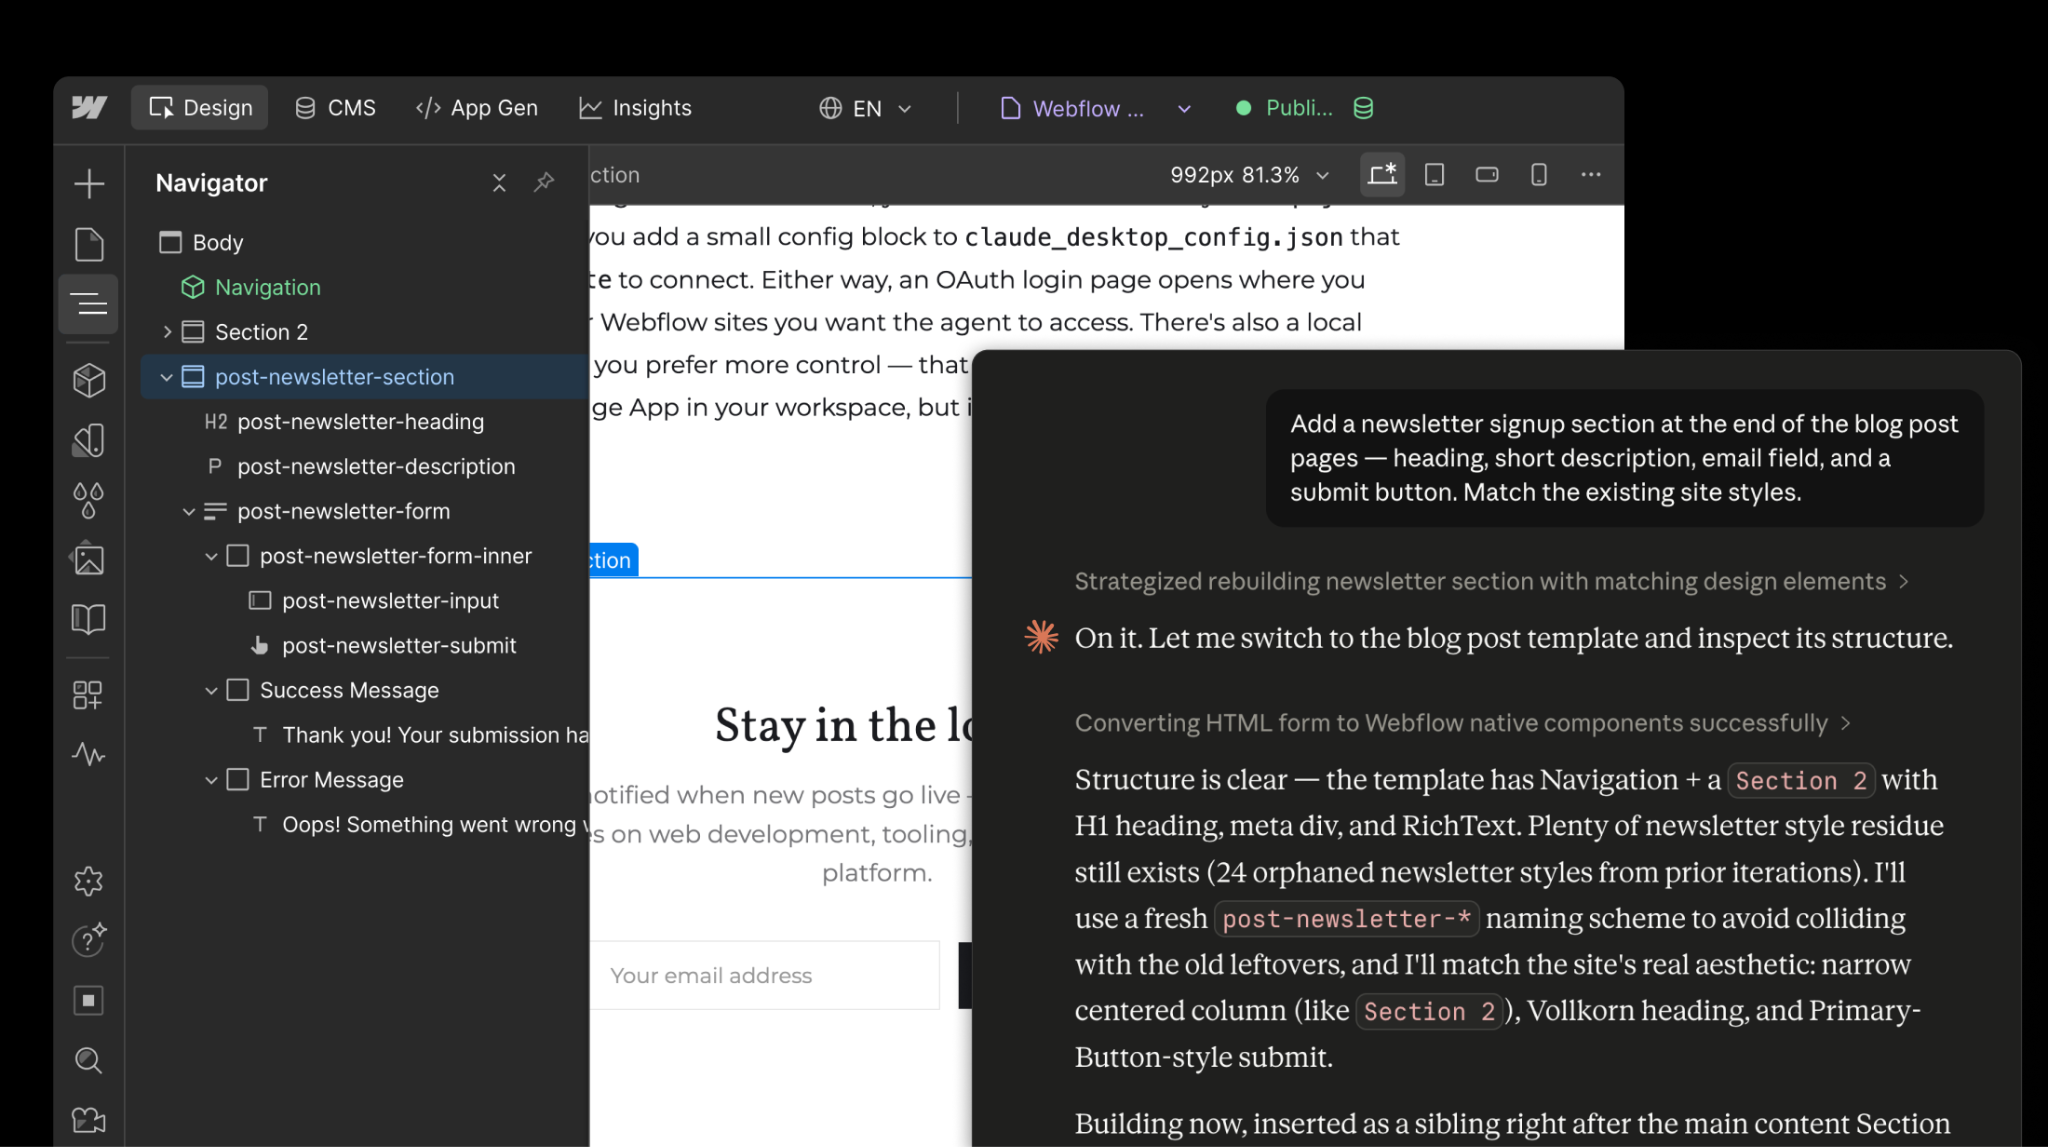The width and height of the screenshot is (2048, 1147).
Task: Switch to tablet breakpoint view
Action: click(x=1434, y=175)
